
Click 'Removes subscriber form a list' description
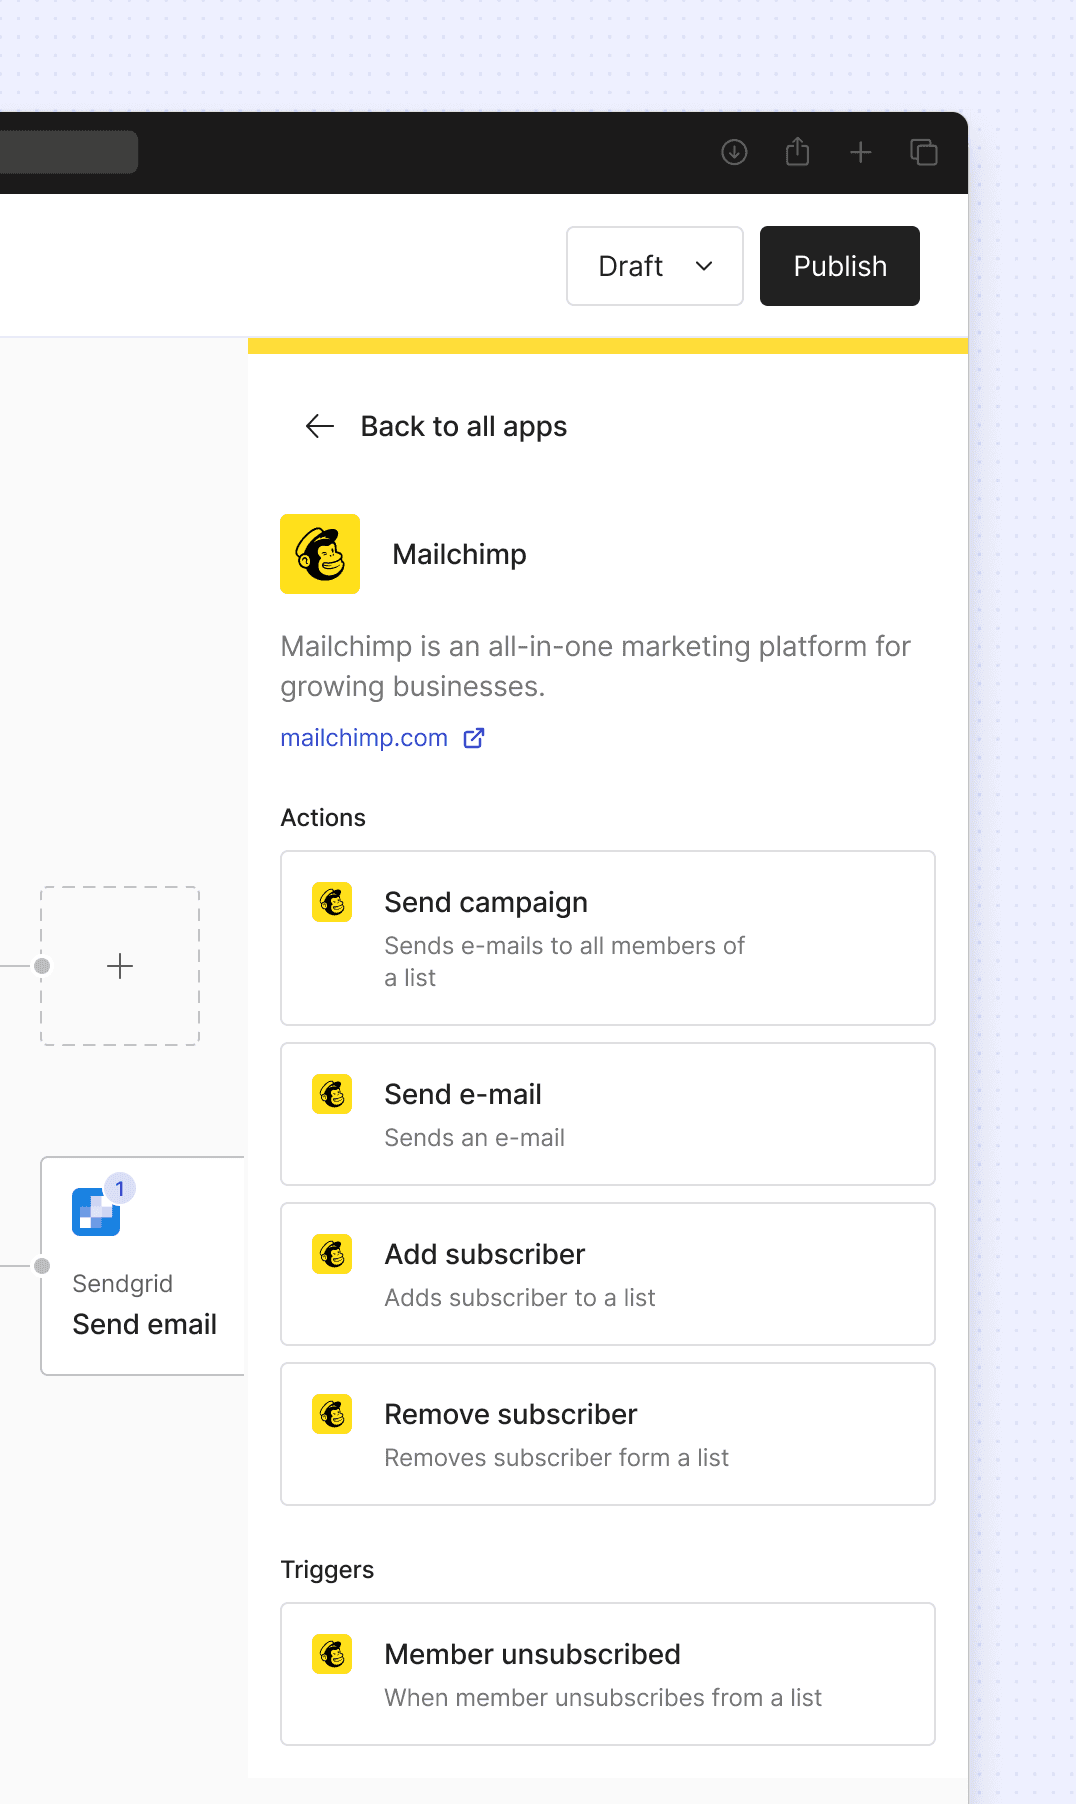pos(557,1458)
